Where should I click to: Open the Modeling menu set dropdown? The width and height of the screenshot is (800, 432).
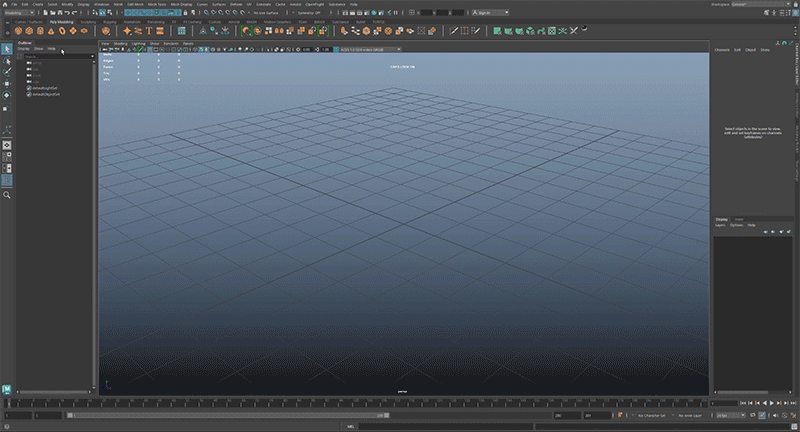(x=20, y=12)
